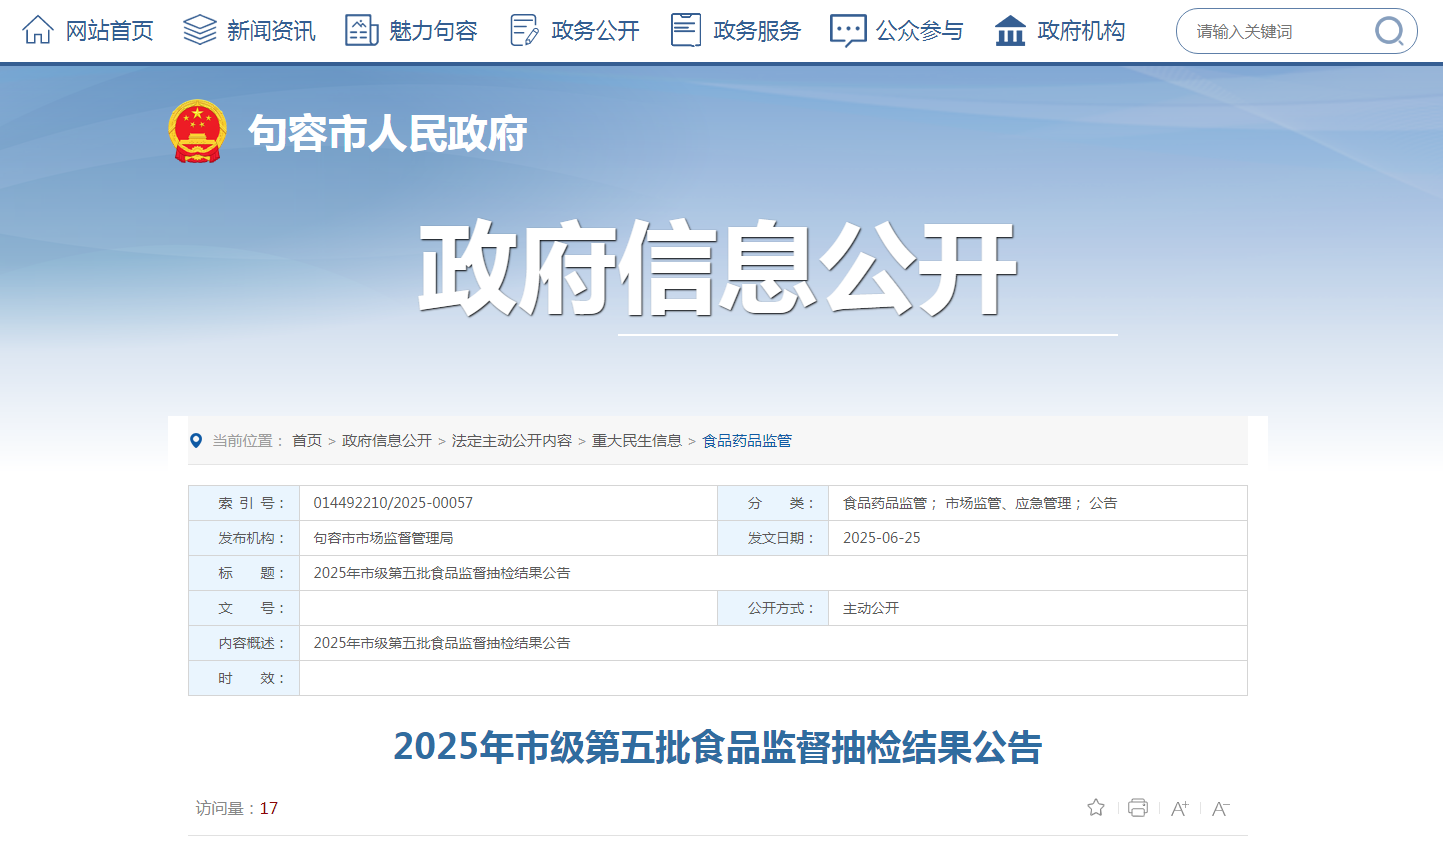This screenshot has width=1443, height=842.
Task: Click index number 014492210/2025-00057
Action: 393,503
